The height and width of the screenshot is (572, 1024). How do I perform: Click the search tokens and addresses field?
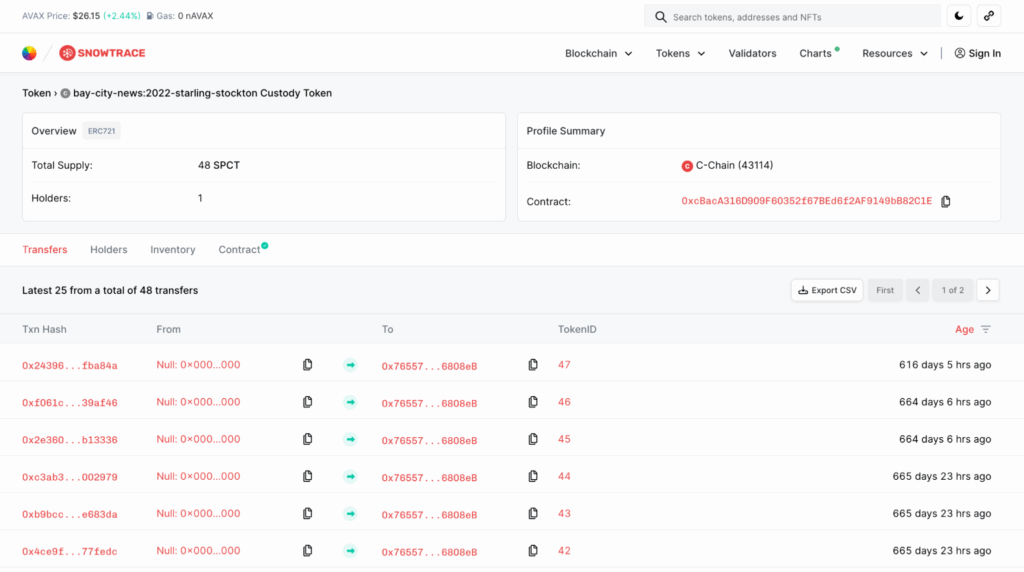[792, 17]
